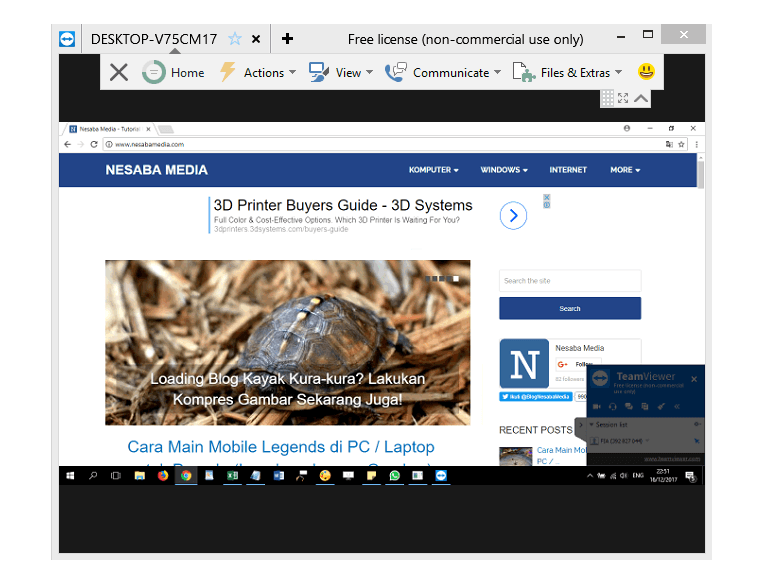
Task: Open WhatsApp from the remote taskbar
Action: 395,475
